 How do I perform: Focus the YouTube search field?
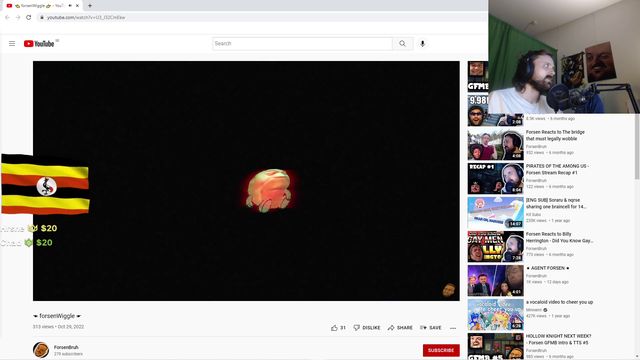coord(302,44)
